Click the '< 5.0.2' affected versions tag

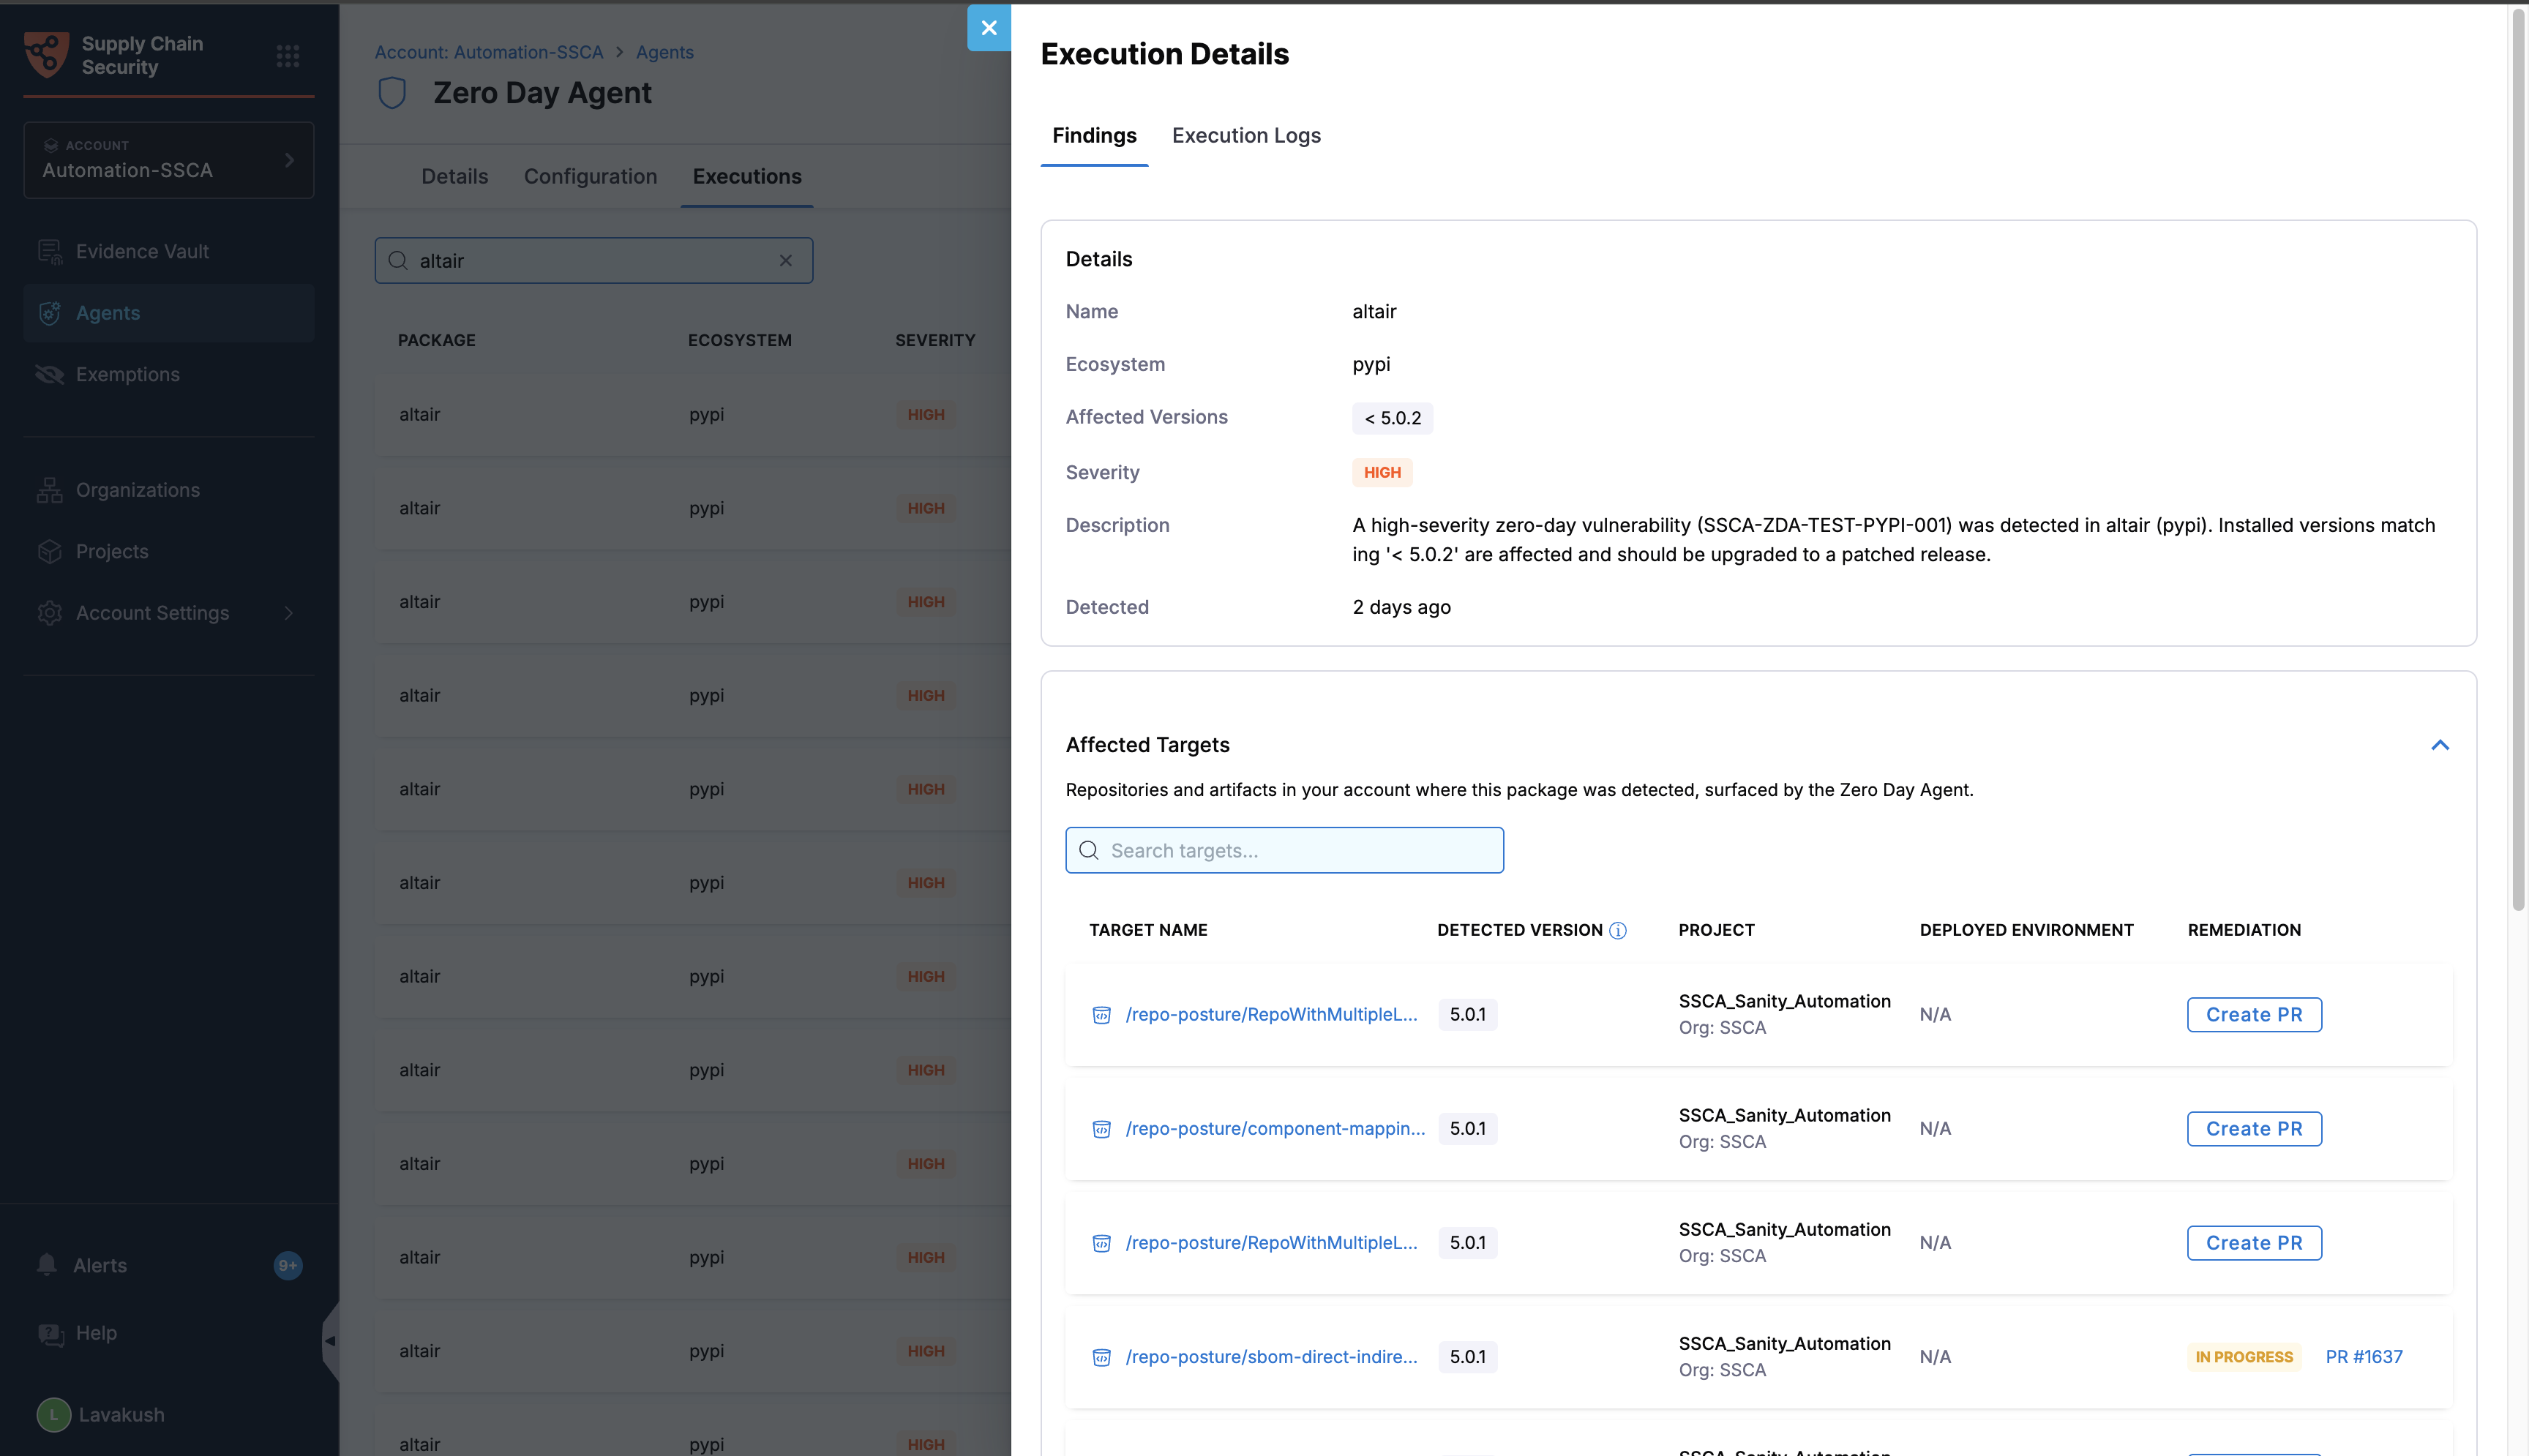1392,418
